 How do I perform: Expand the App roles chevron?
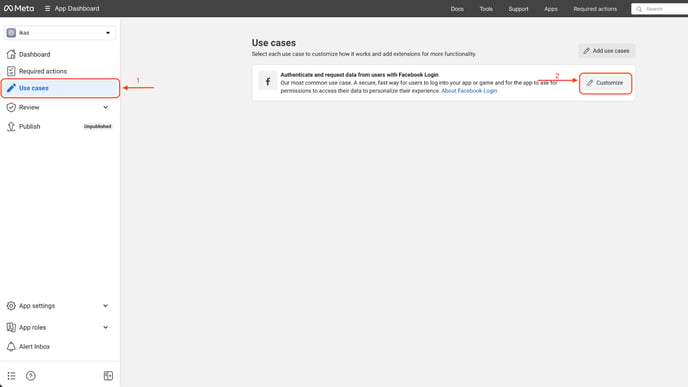pos(105,327)
